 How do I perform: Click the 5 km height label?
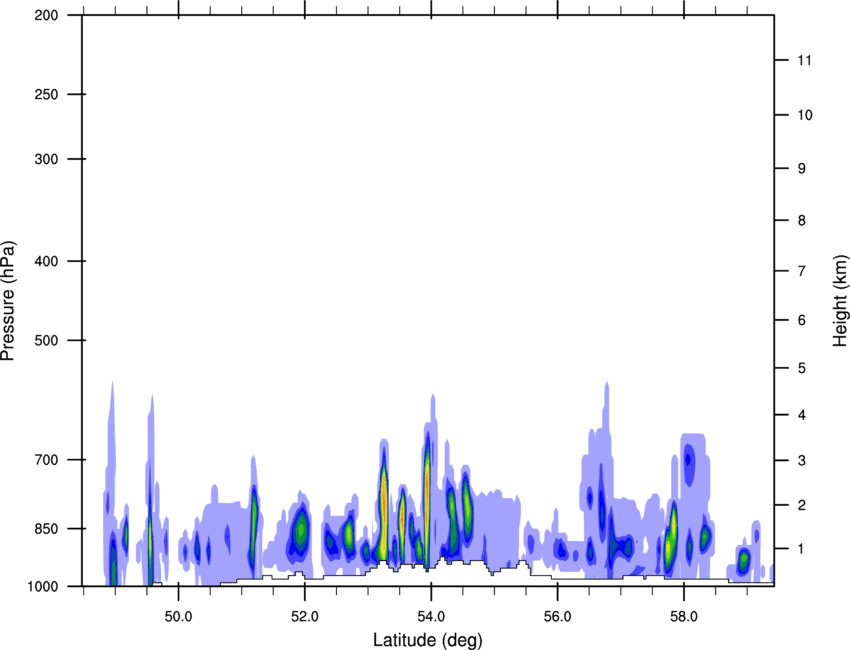pyautogui.click(x=802, y=368)
